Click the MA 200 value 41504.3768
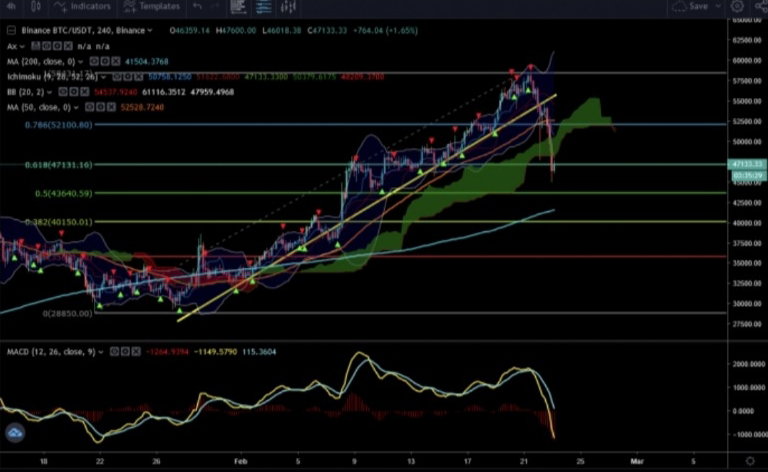The width and height of the screenshot is (768, 472). coord(146,62)
